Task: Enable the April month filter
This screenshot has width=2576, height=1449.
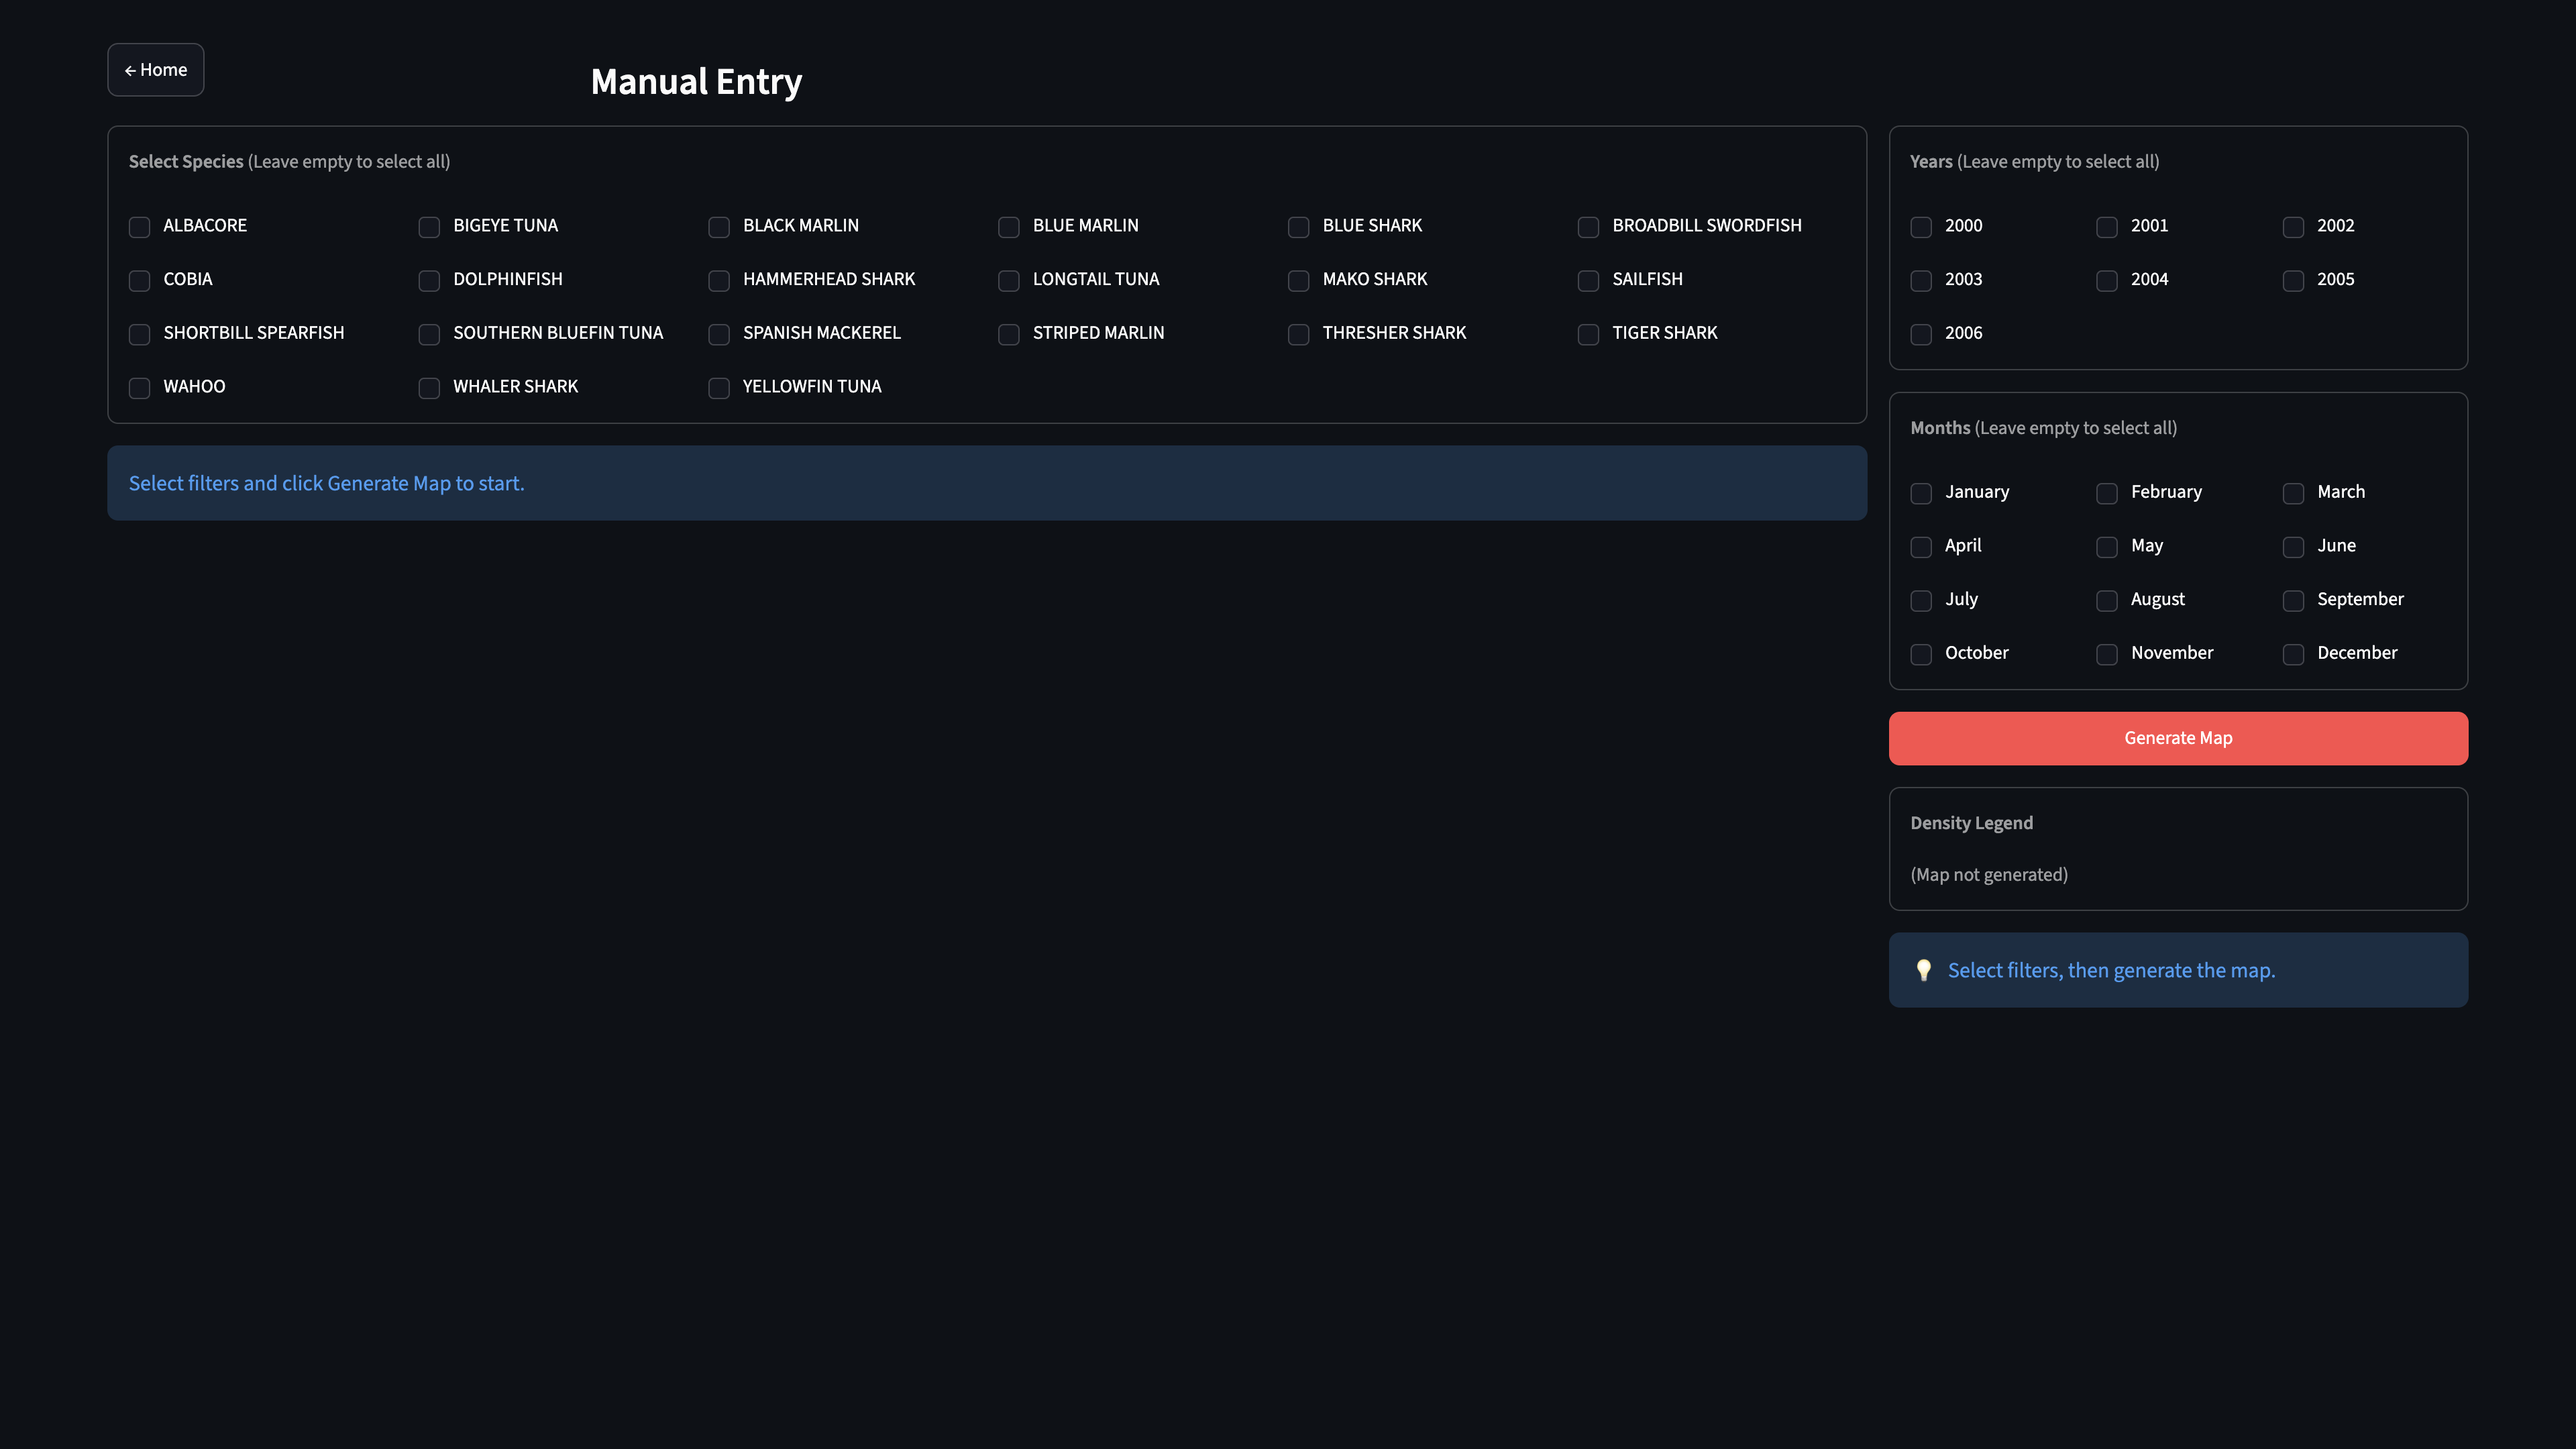Action: pyautogui.click(x=1921, y=547)
